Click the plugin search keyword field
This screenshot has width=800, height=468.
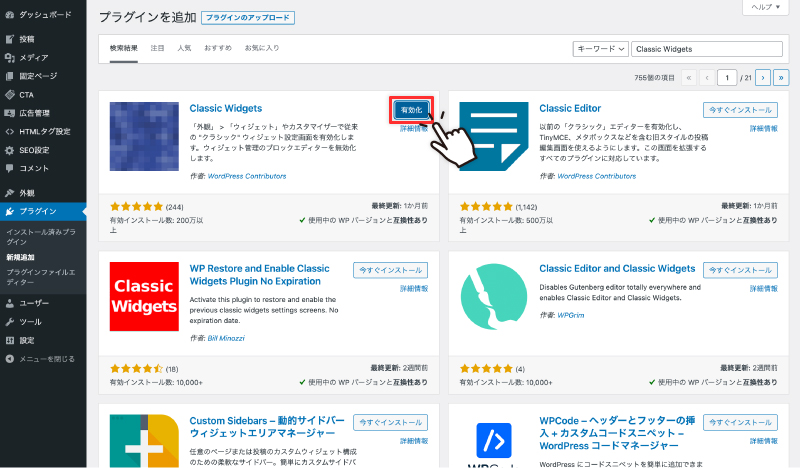click(x=707, y=49)
